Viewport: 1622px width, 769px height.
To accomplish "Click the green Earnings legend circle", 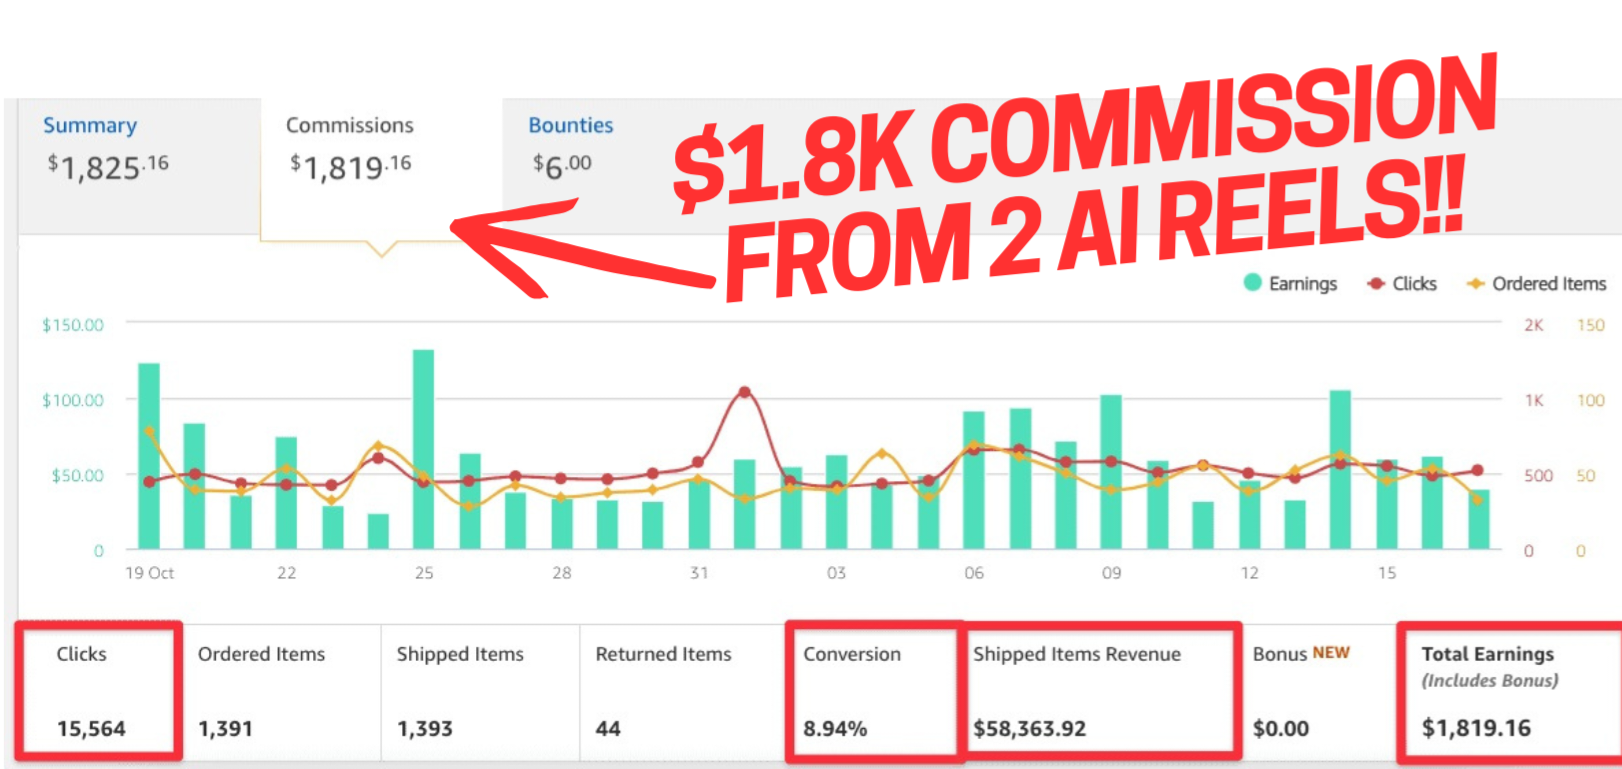I will point(1252,283).
